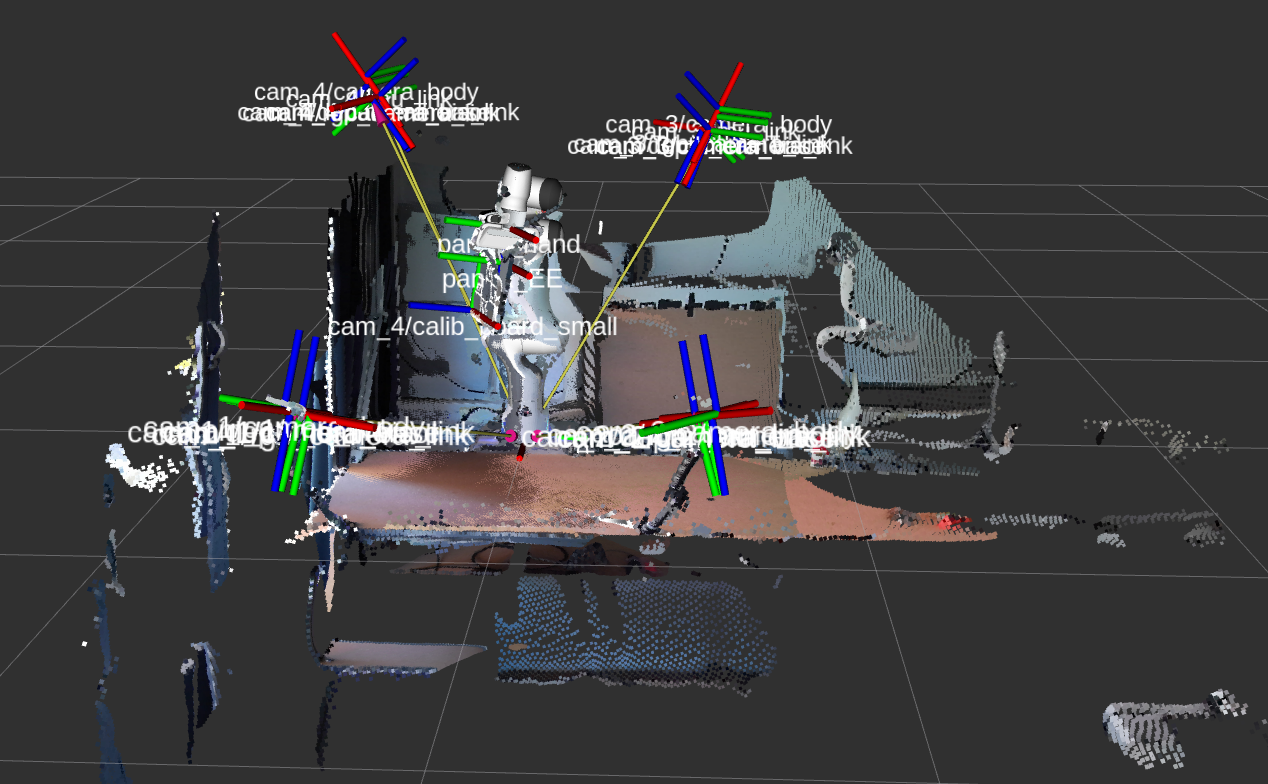Screen dimensions: 1268x784
Task: Click the small pink axis marker near the robot base
Action: pos(510,435)
